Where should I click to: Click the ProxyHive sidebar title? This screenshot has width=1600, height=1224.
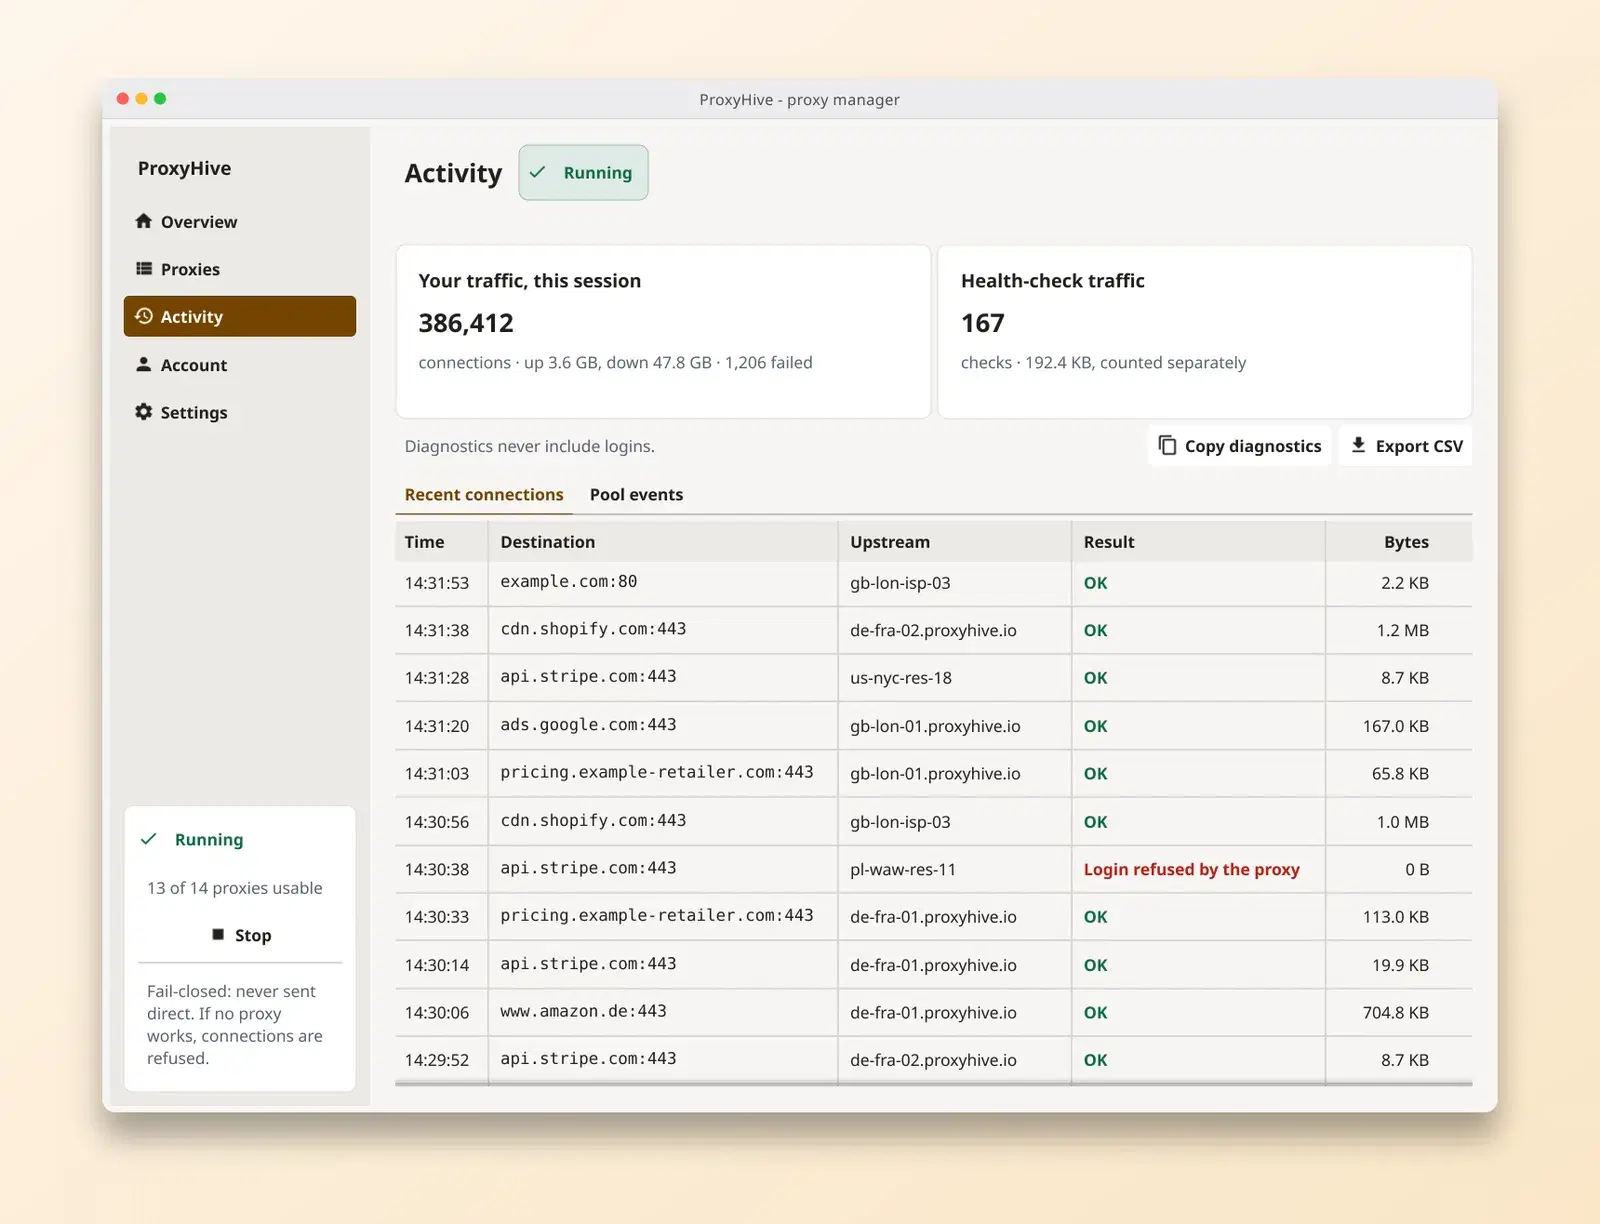click(184, 168)
